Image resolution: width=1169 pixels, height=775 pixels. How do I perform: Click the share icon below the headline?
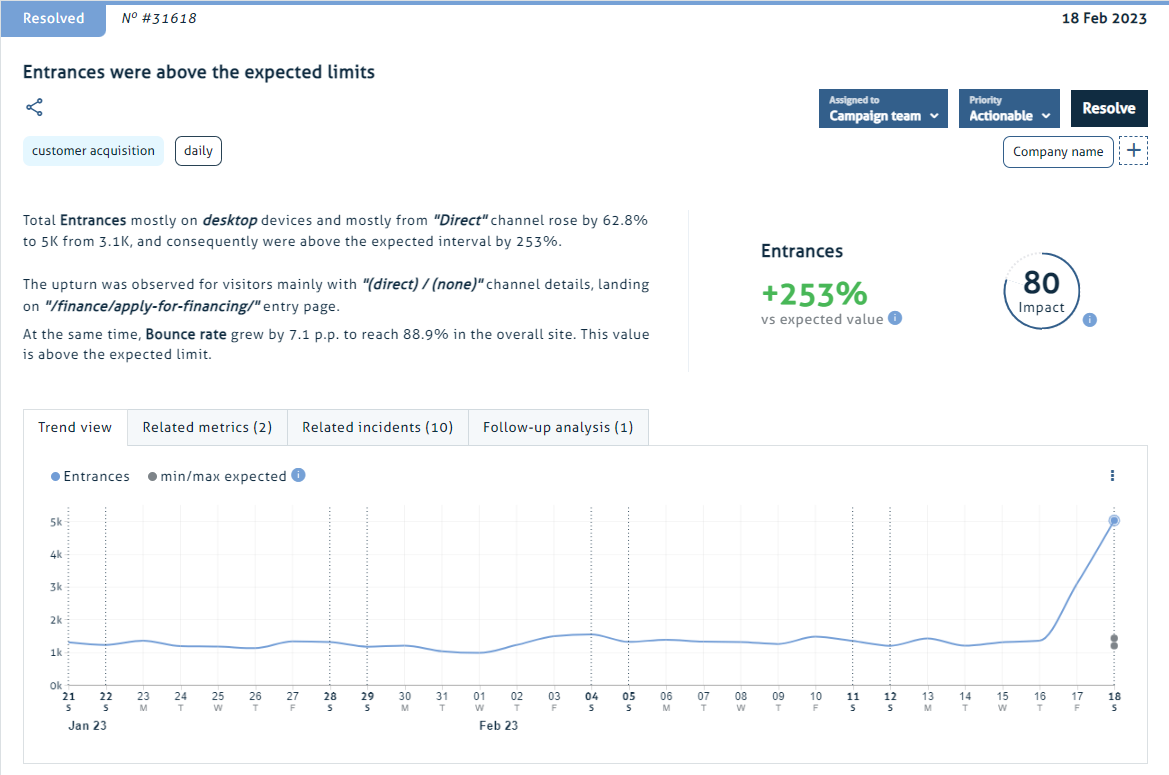(34, 107)
